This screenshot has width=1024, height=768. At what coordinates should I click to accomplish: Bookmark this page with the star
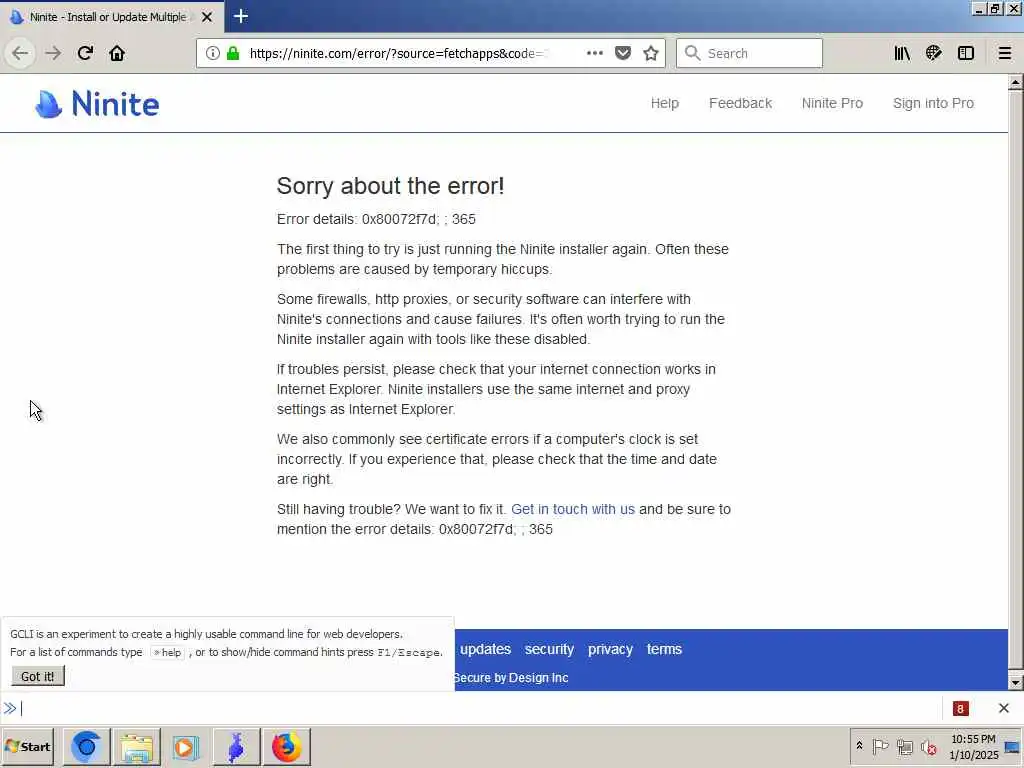coord(650,53)
